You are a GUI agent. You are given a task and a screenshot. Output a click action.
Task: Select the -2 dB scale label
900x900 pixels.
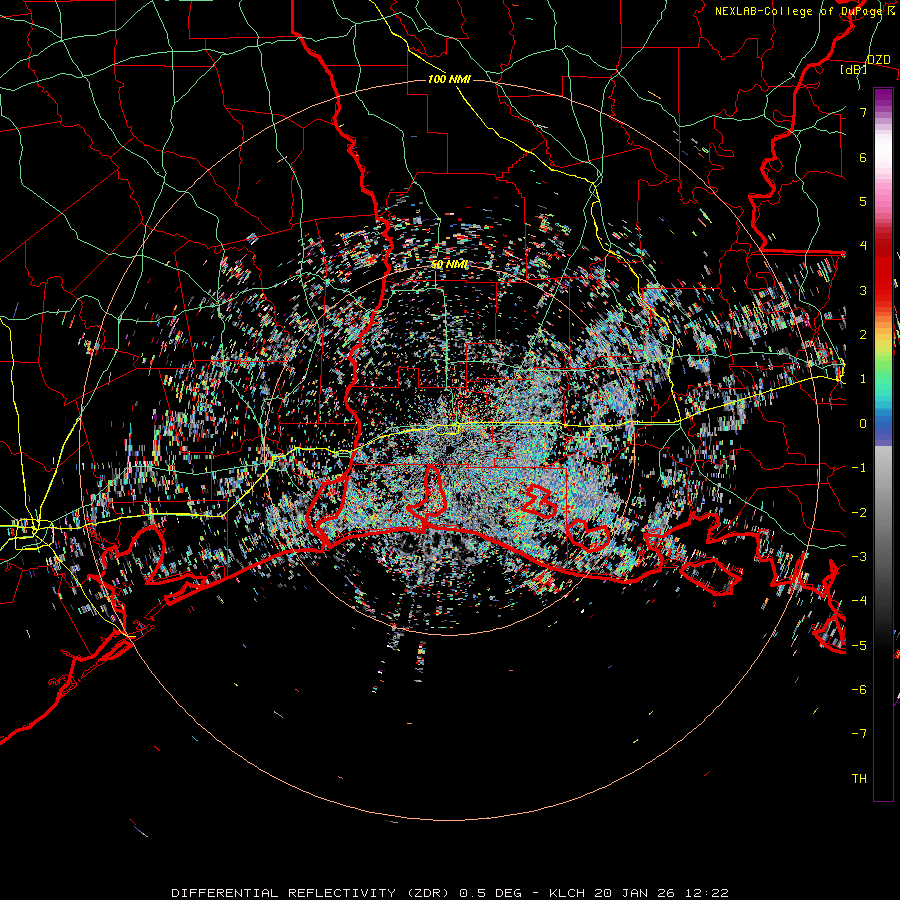859,512
